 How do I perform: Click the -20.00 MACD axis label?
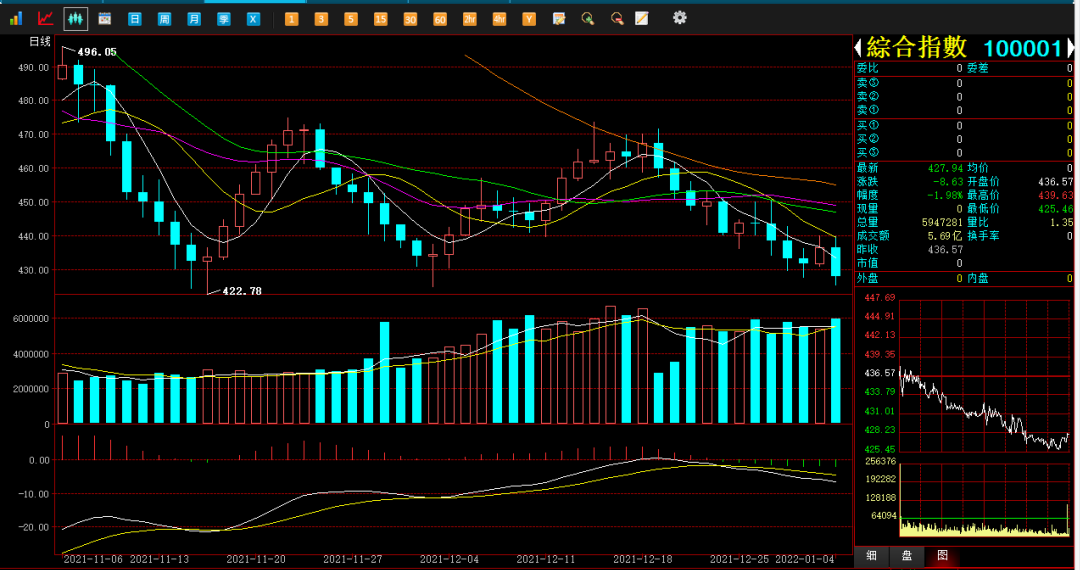pyautogui.click(x=34, y=527)
